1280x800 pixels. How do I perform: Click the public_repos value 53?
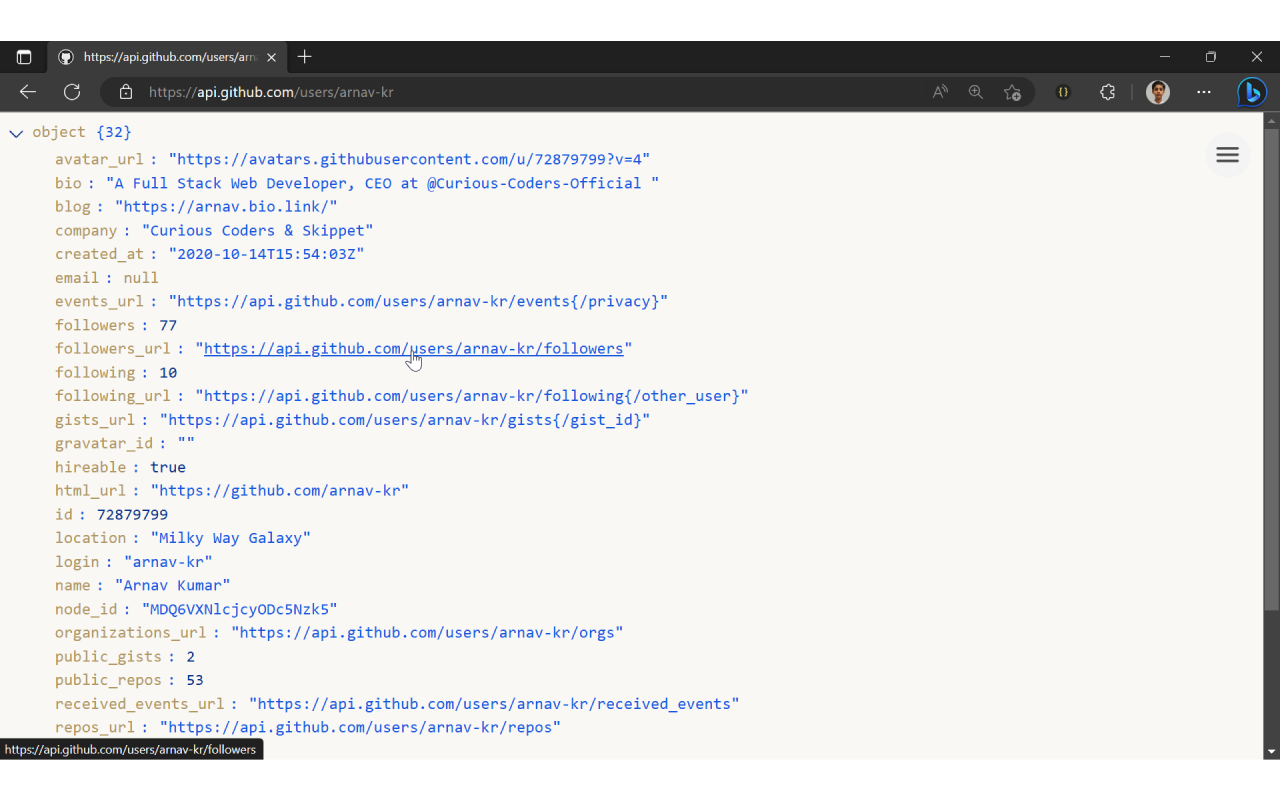[x=195, y=680]
